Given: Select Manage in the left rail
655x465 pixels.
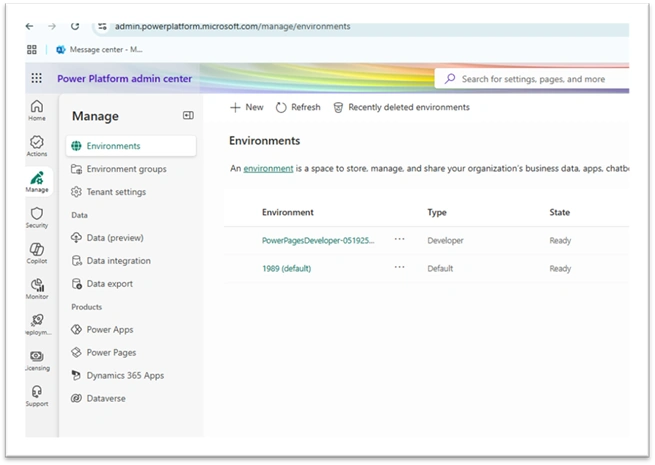Looking at the screenshot, I should [37, 181].
